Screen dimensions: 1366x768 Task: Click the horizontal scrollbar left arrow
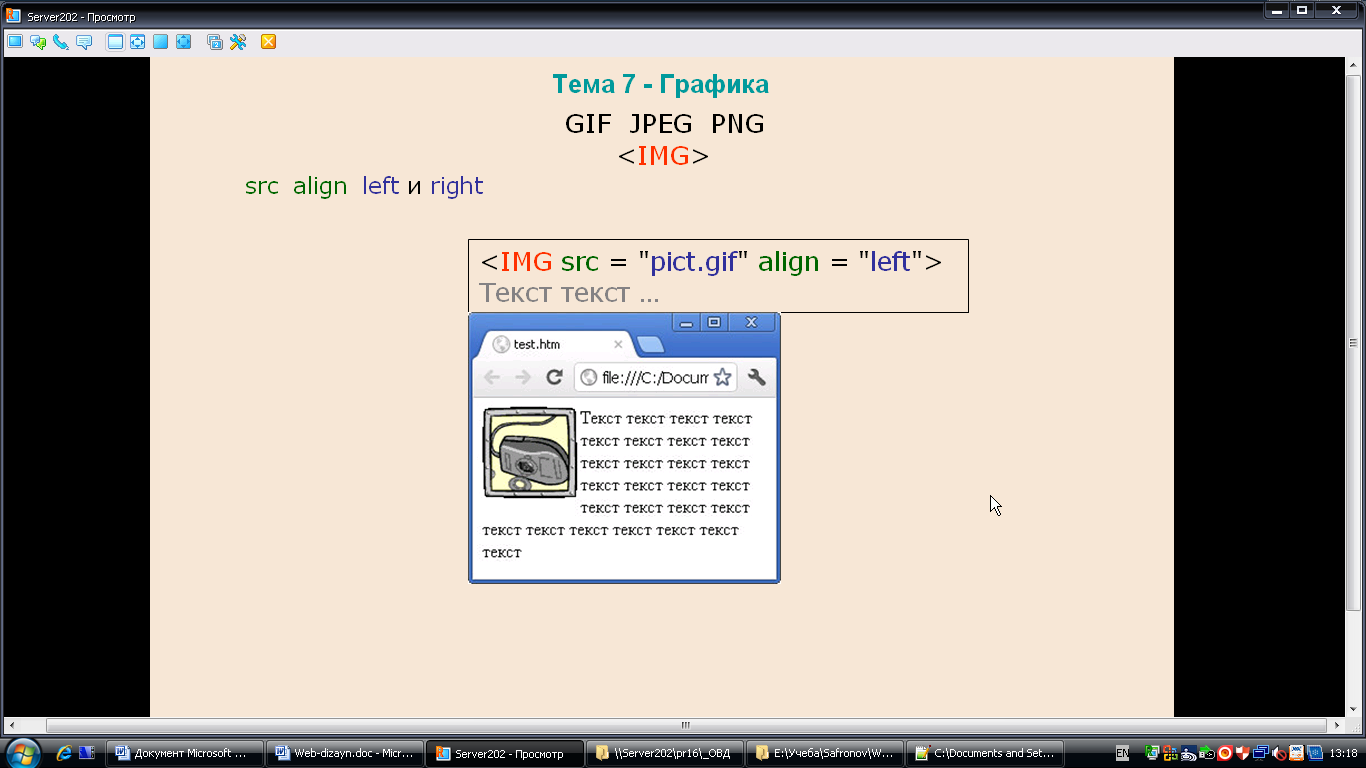pos(11,726)
